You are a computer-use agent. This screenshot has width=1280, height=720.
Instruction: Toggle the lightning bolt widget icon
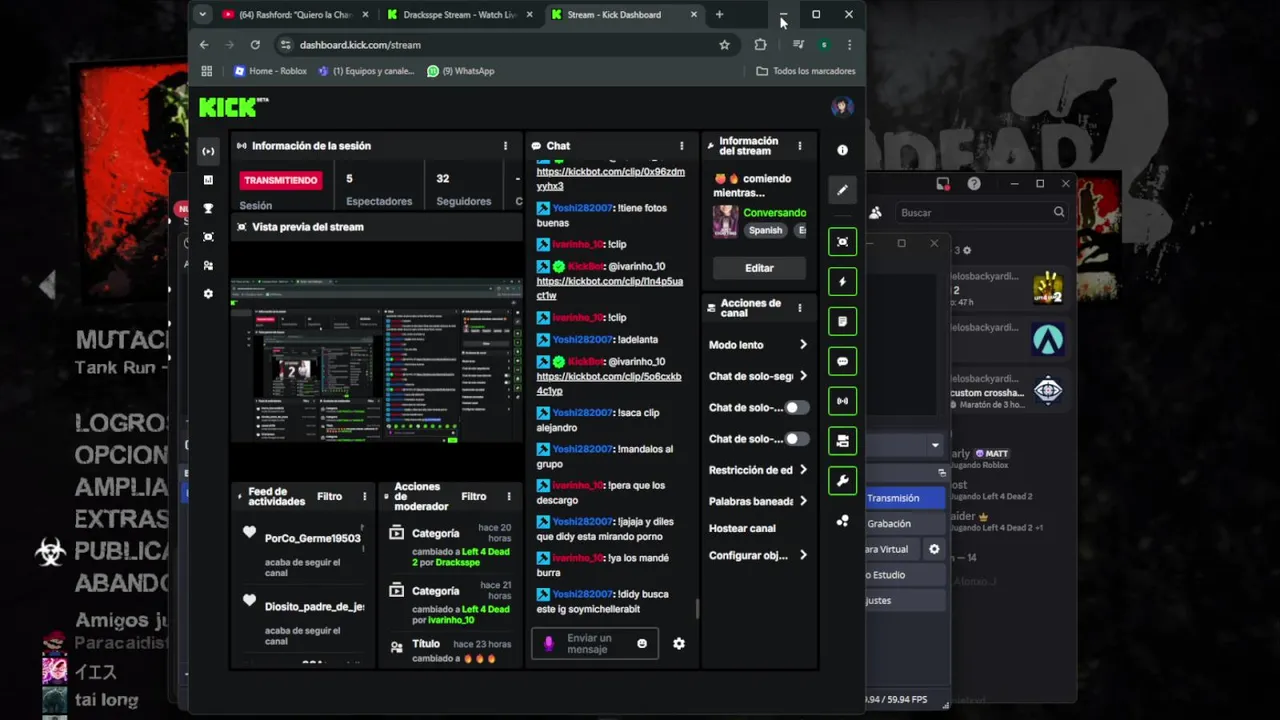tap(842, 282)
